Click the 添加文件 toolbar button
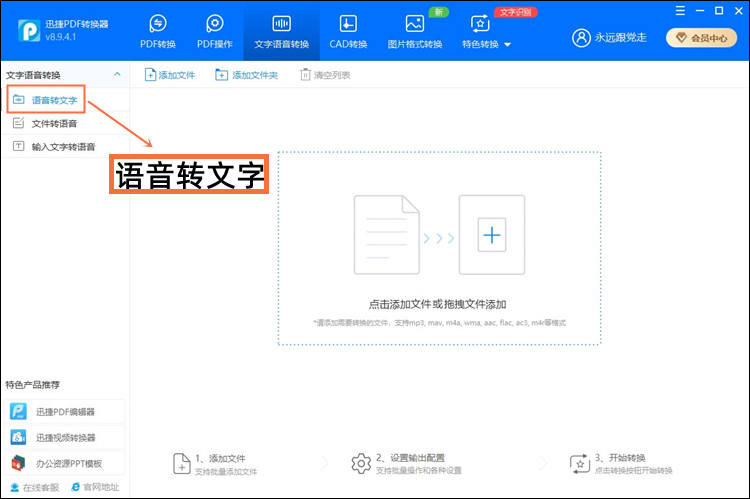Image resolution: width=750 pixels, height=499 pixels. tap(169, 75)
